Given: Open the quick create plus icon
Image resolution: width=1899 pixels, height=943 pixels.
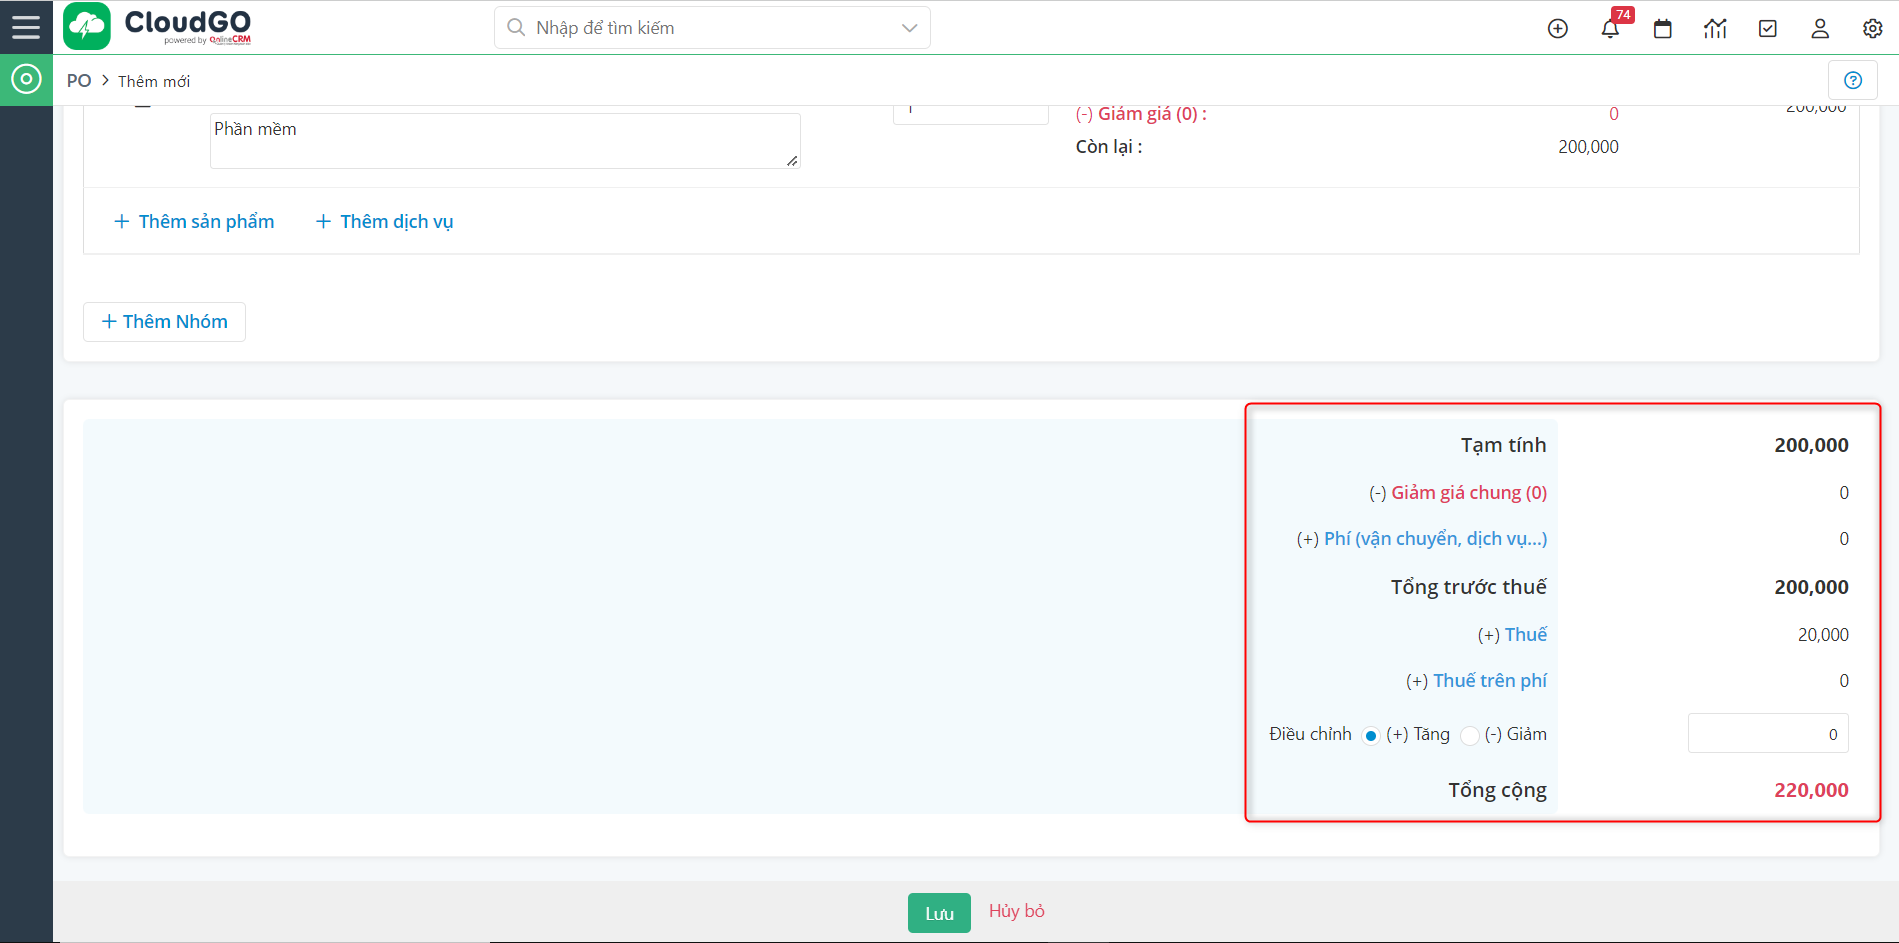Looking at the screenshot, I should [1557, 29].
